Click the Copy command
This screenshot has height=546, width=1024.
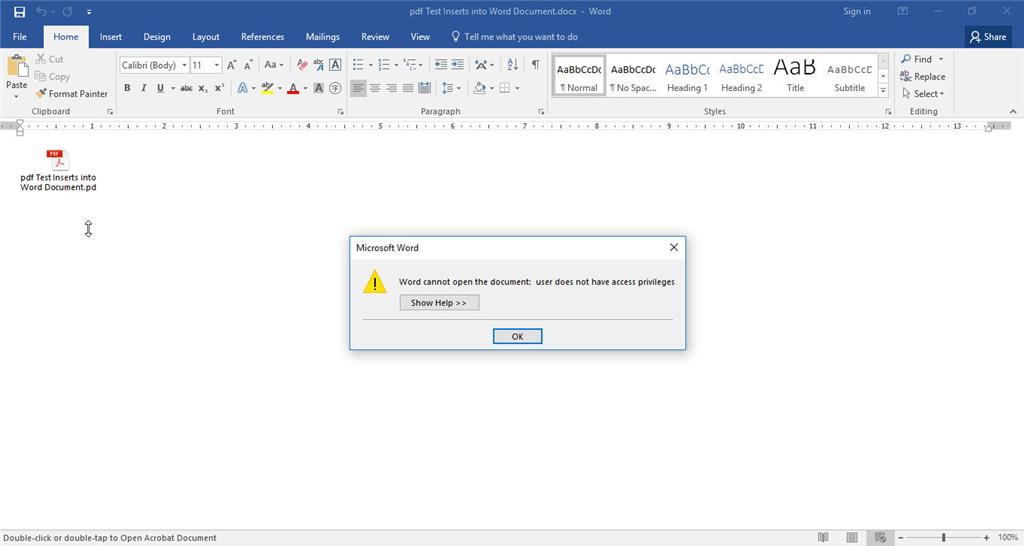(52, 76)
